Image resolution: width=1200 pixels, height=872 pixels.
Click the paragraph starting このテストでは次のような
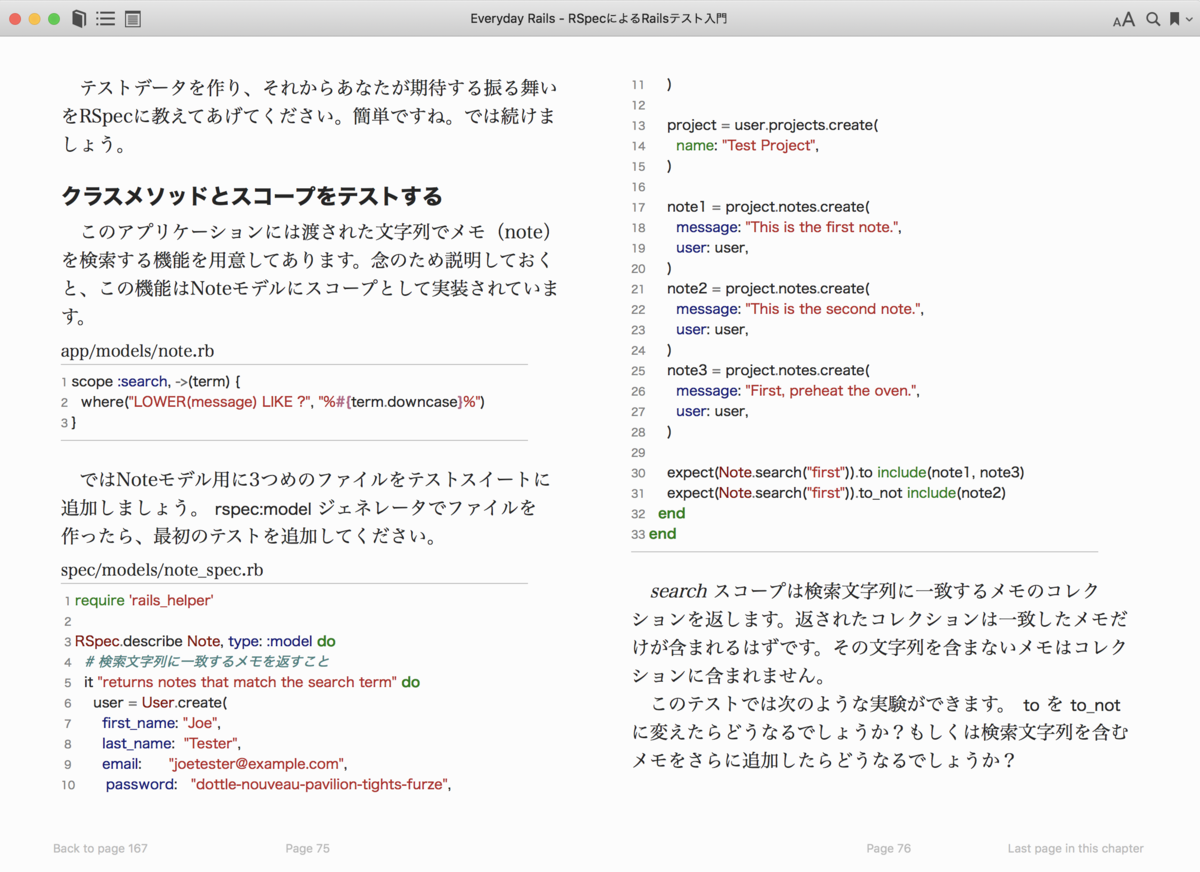pyautogui.click(x=880, y=733)
